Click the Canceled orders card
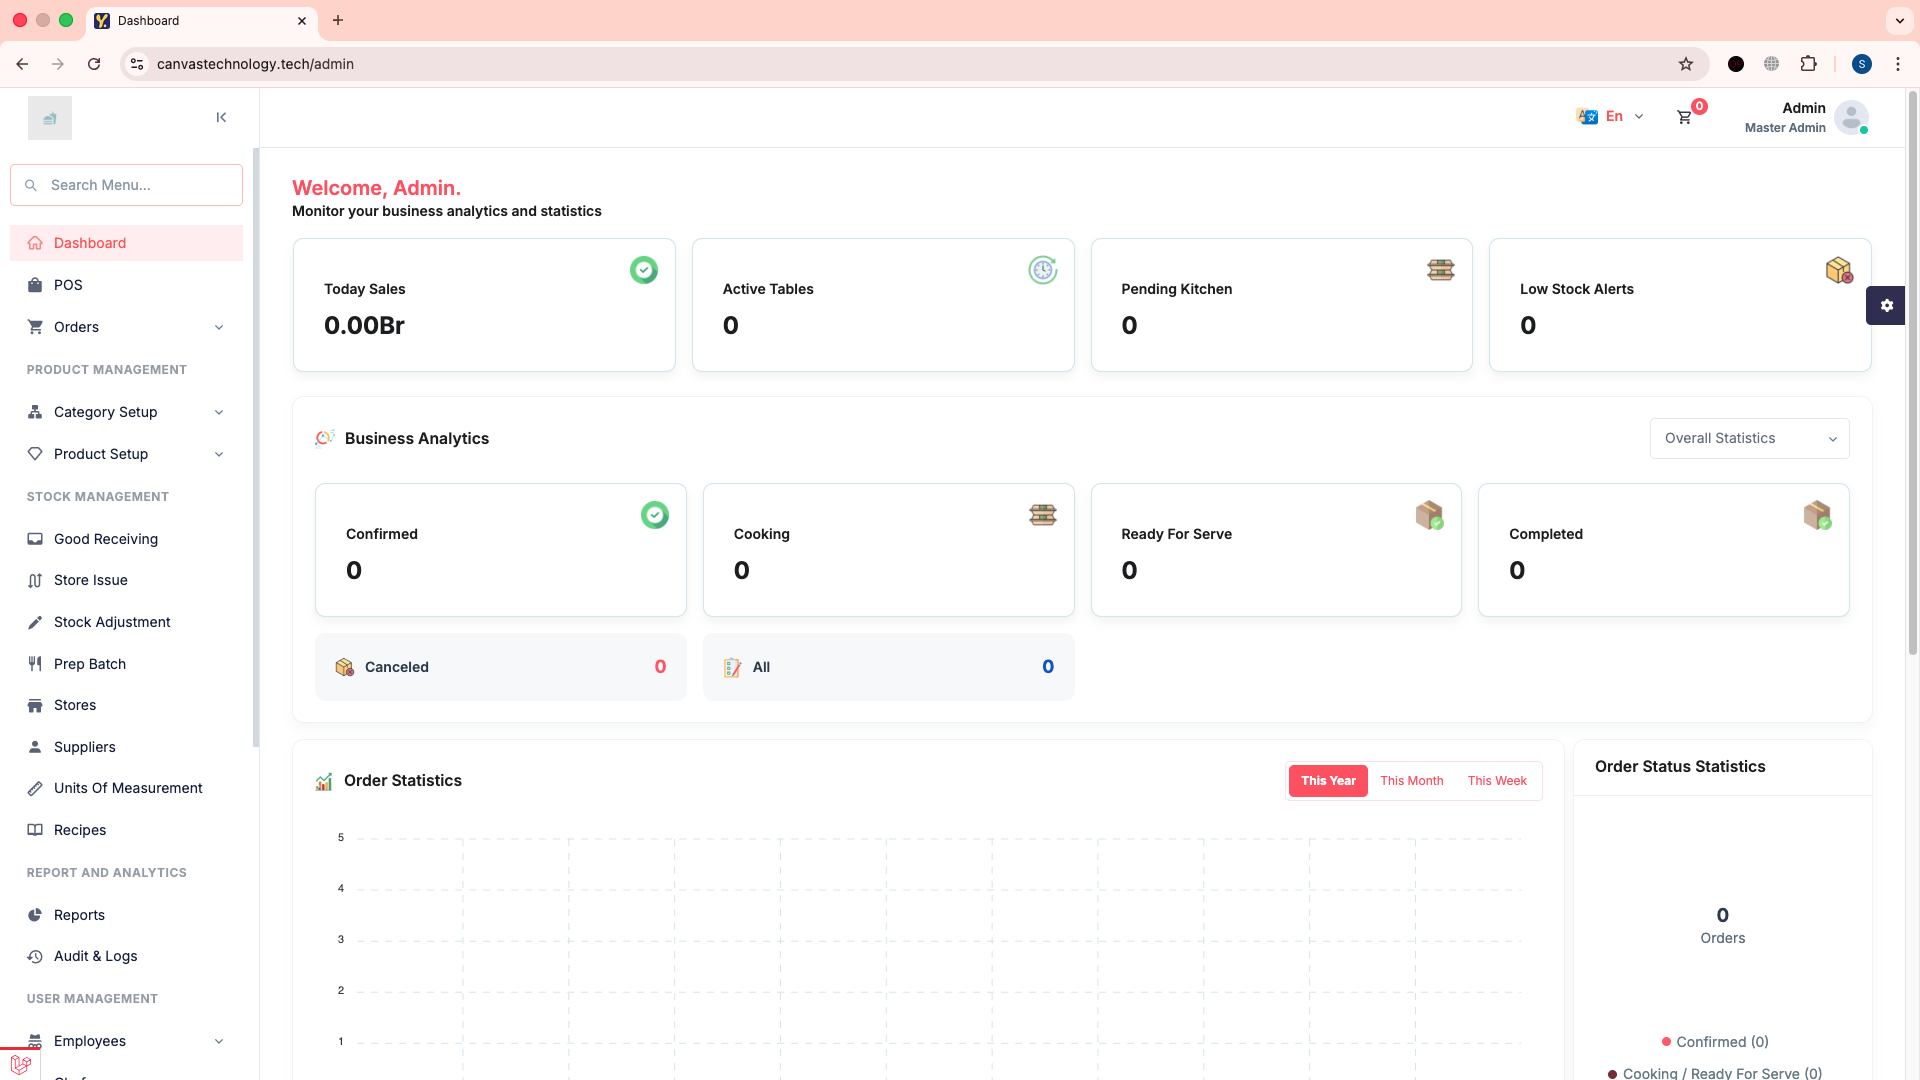Image resolution: width=1920 pixels, height=1080 pixels. click(x=500, y=667)
